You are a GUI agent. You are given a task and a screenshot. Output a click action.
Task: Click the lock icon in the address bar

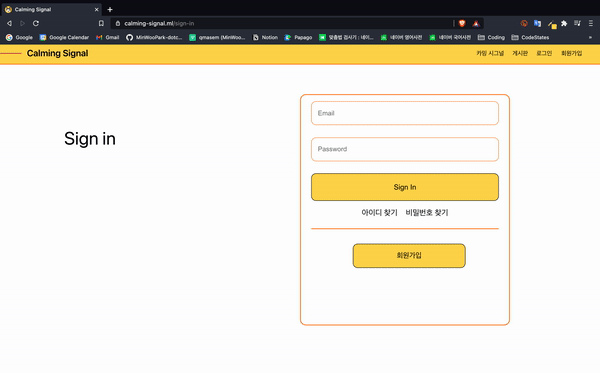pos(118,23)
